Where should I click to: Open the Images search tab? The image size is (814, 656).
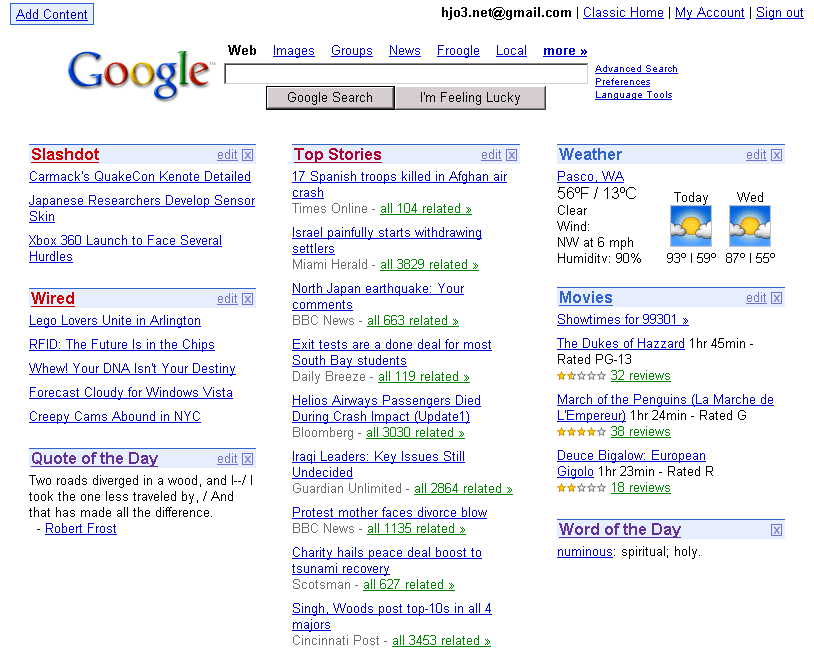click(x=293, y=51)
